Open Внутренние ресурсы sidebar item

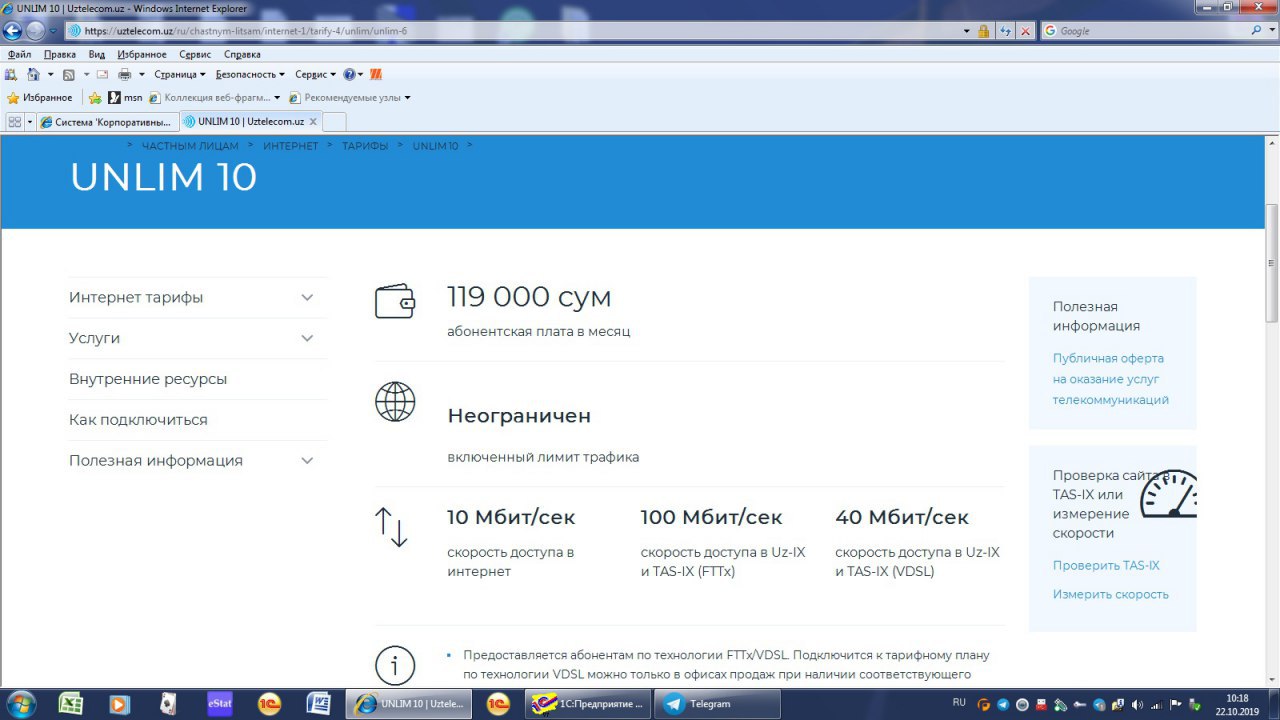pos(148,379)
